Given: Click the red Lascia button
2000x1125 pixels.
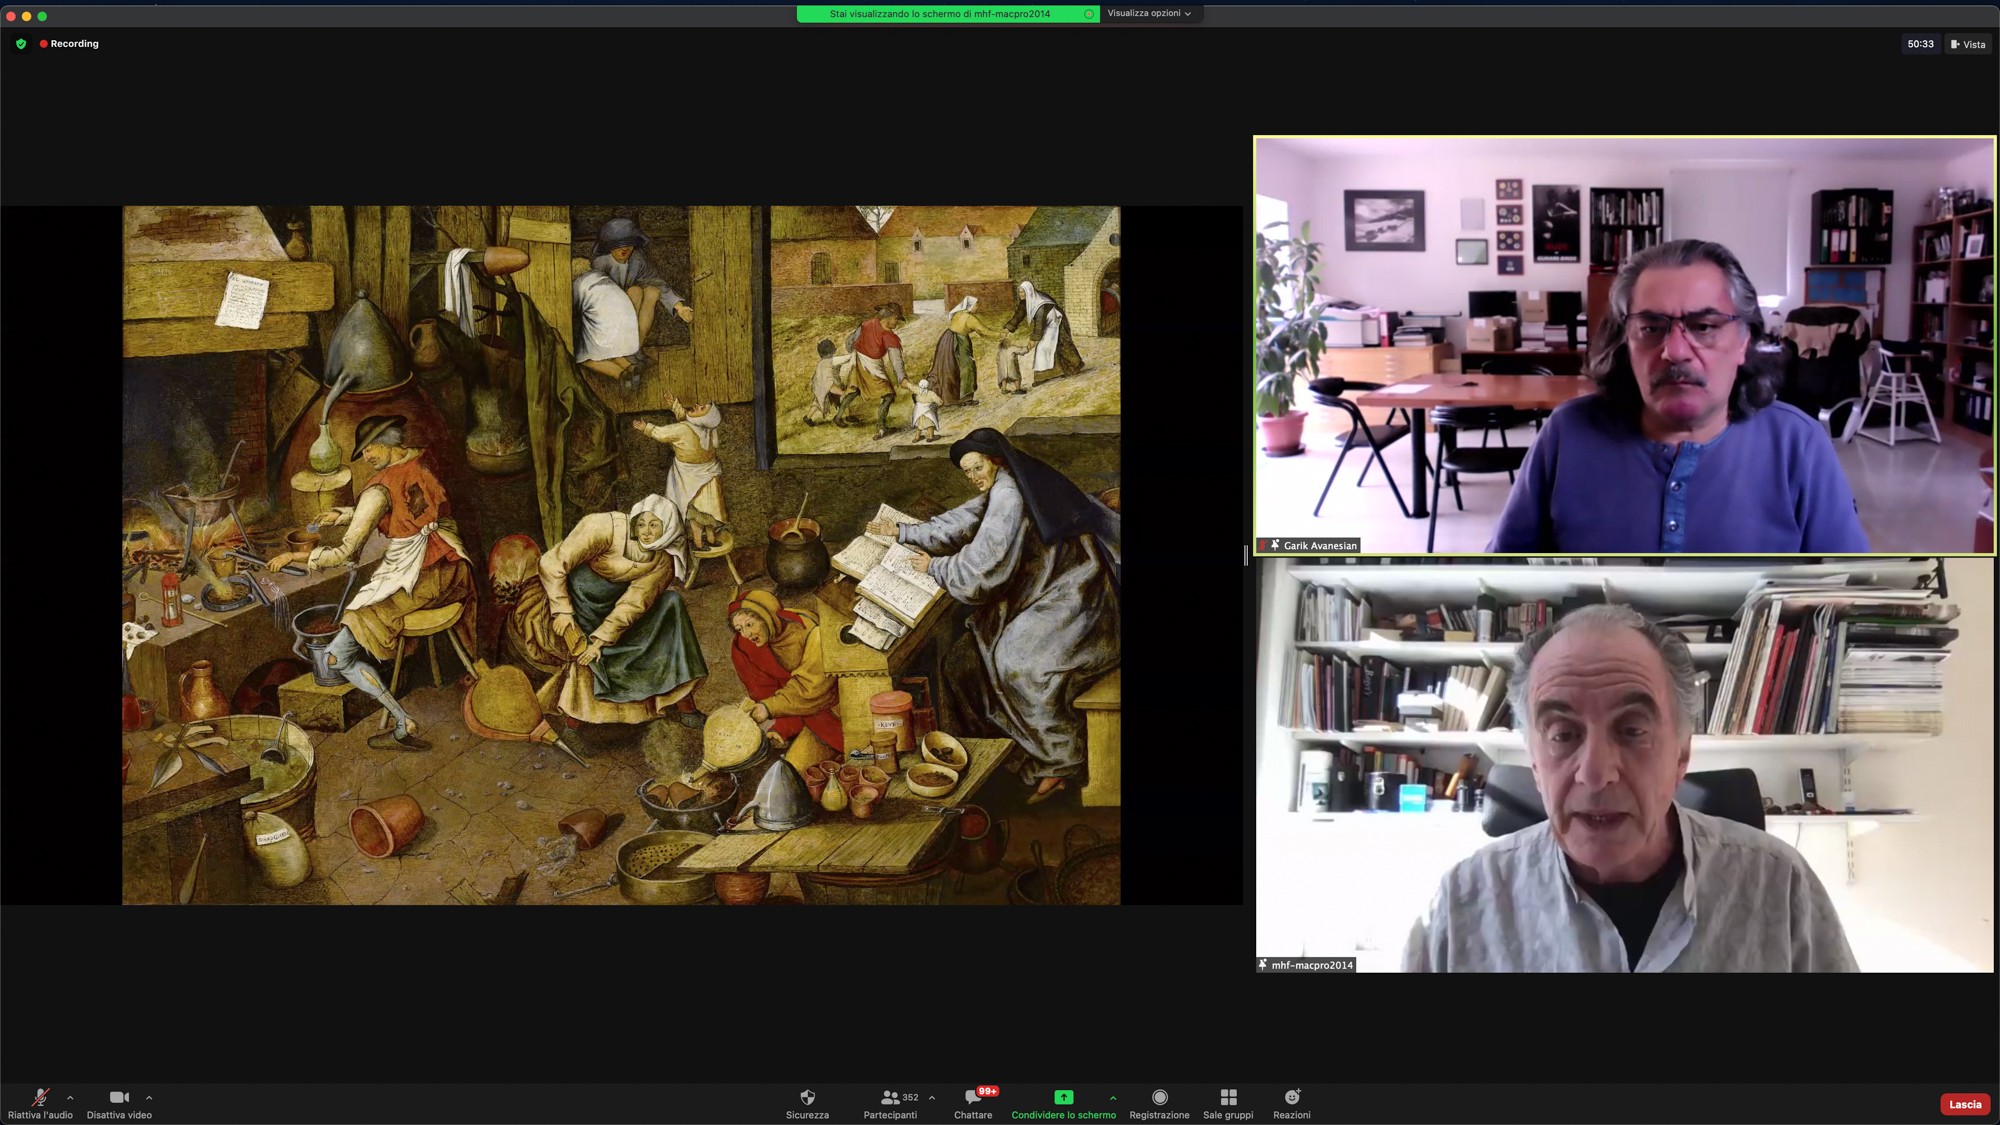Looking at the screenshot, I should [x=1964, y=1104].
